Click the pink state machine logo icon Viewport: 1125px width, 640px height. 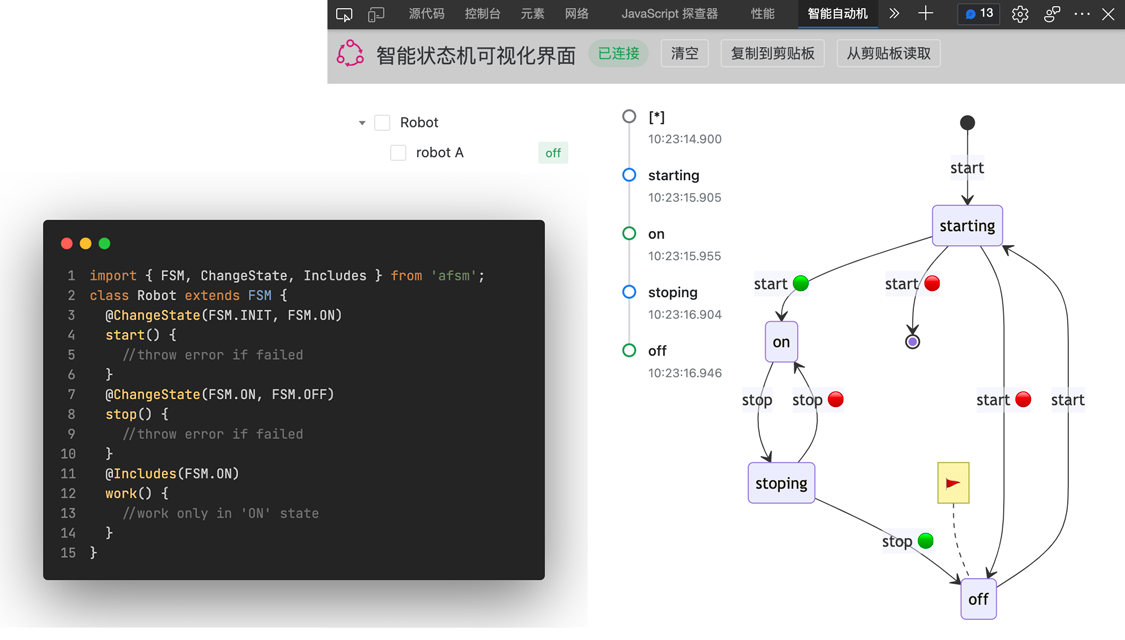(x=350, y=55)
